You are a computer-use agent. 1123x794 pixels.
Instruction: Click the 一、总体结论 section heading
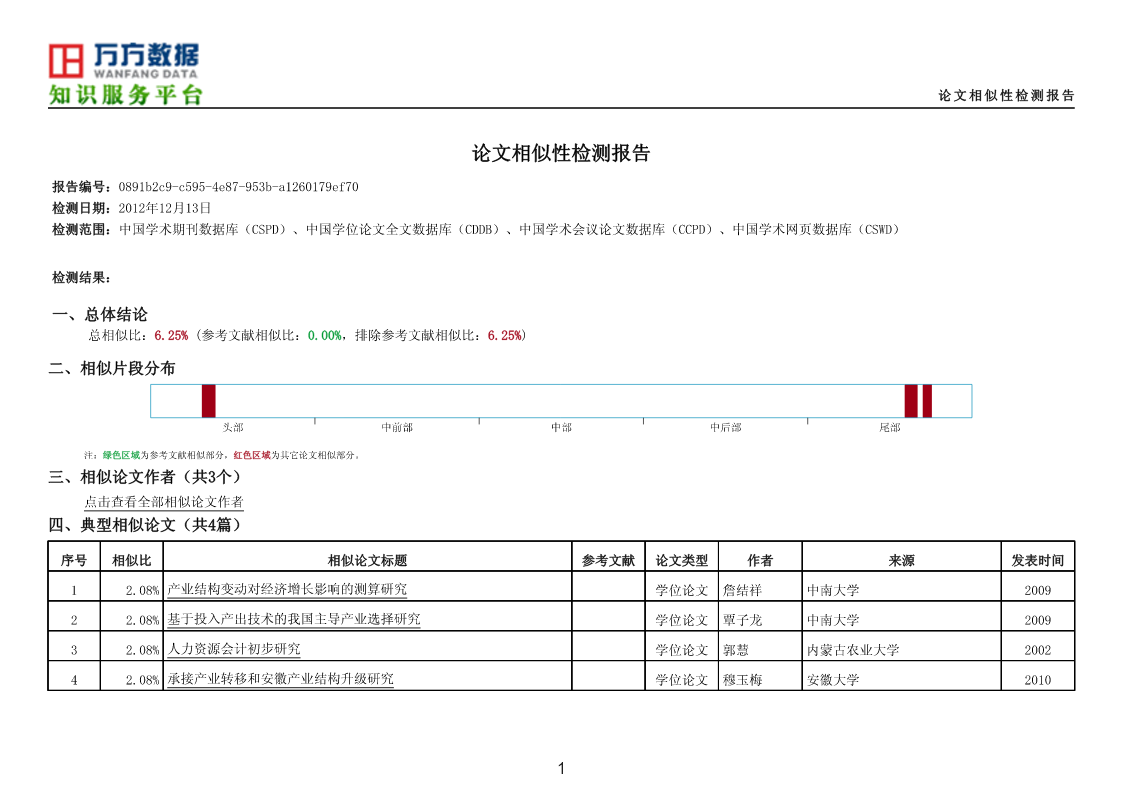(x=100, y=314)
